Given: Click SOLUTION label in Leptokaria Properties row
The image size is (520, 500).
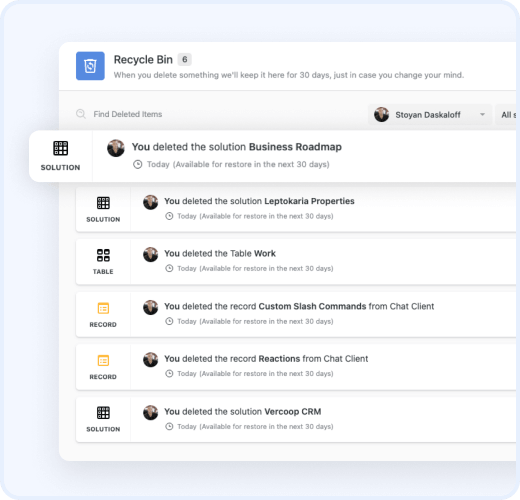Looking at the screenshot, I should (103, 219).
